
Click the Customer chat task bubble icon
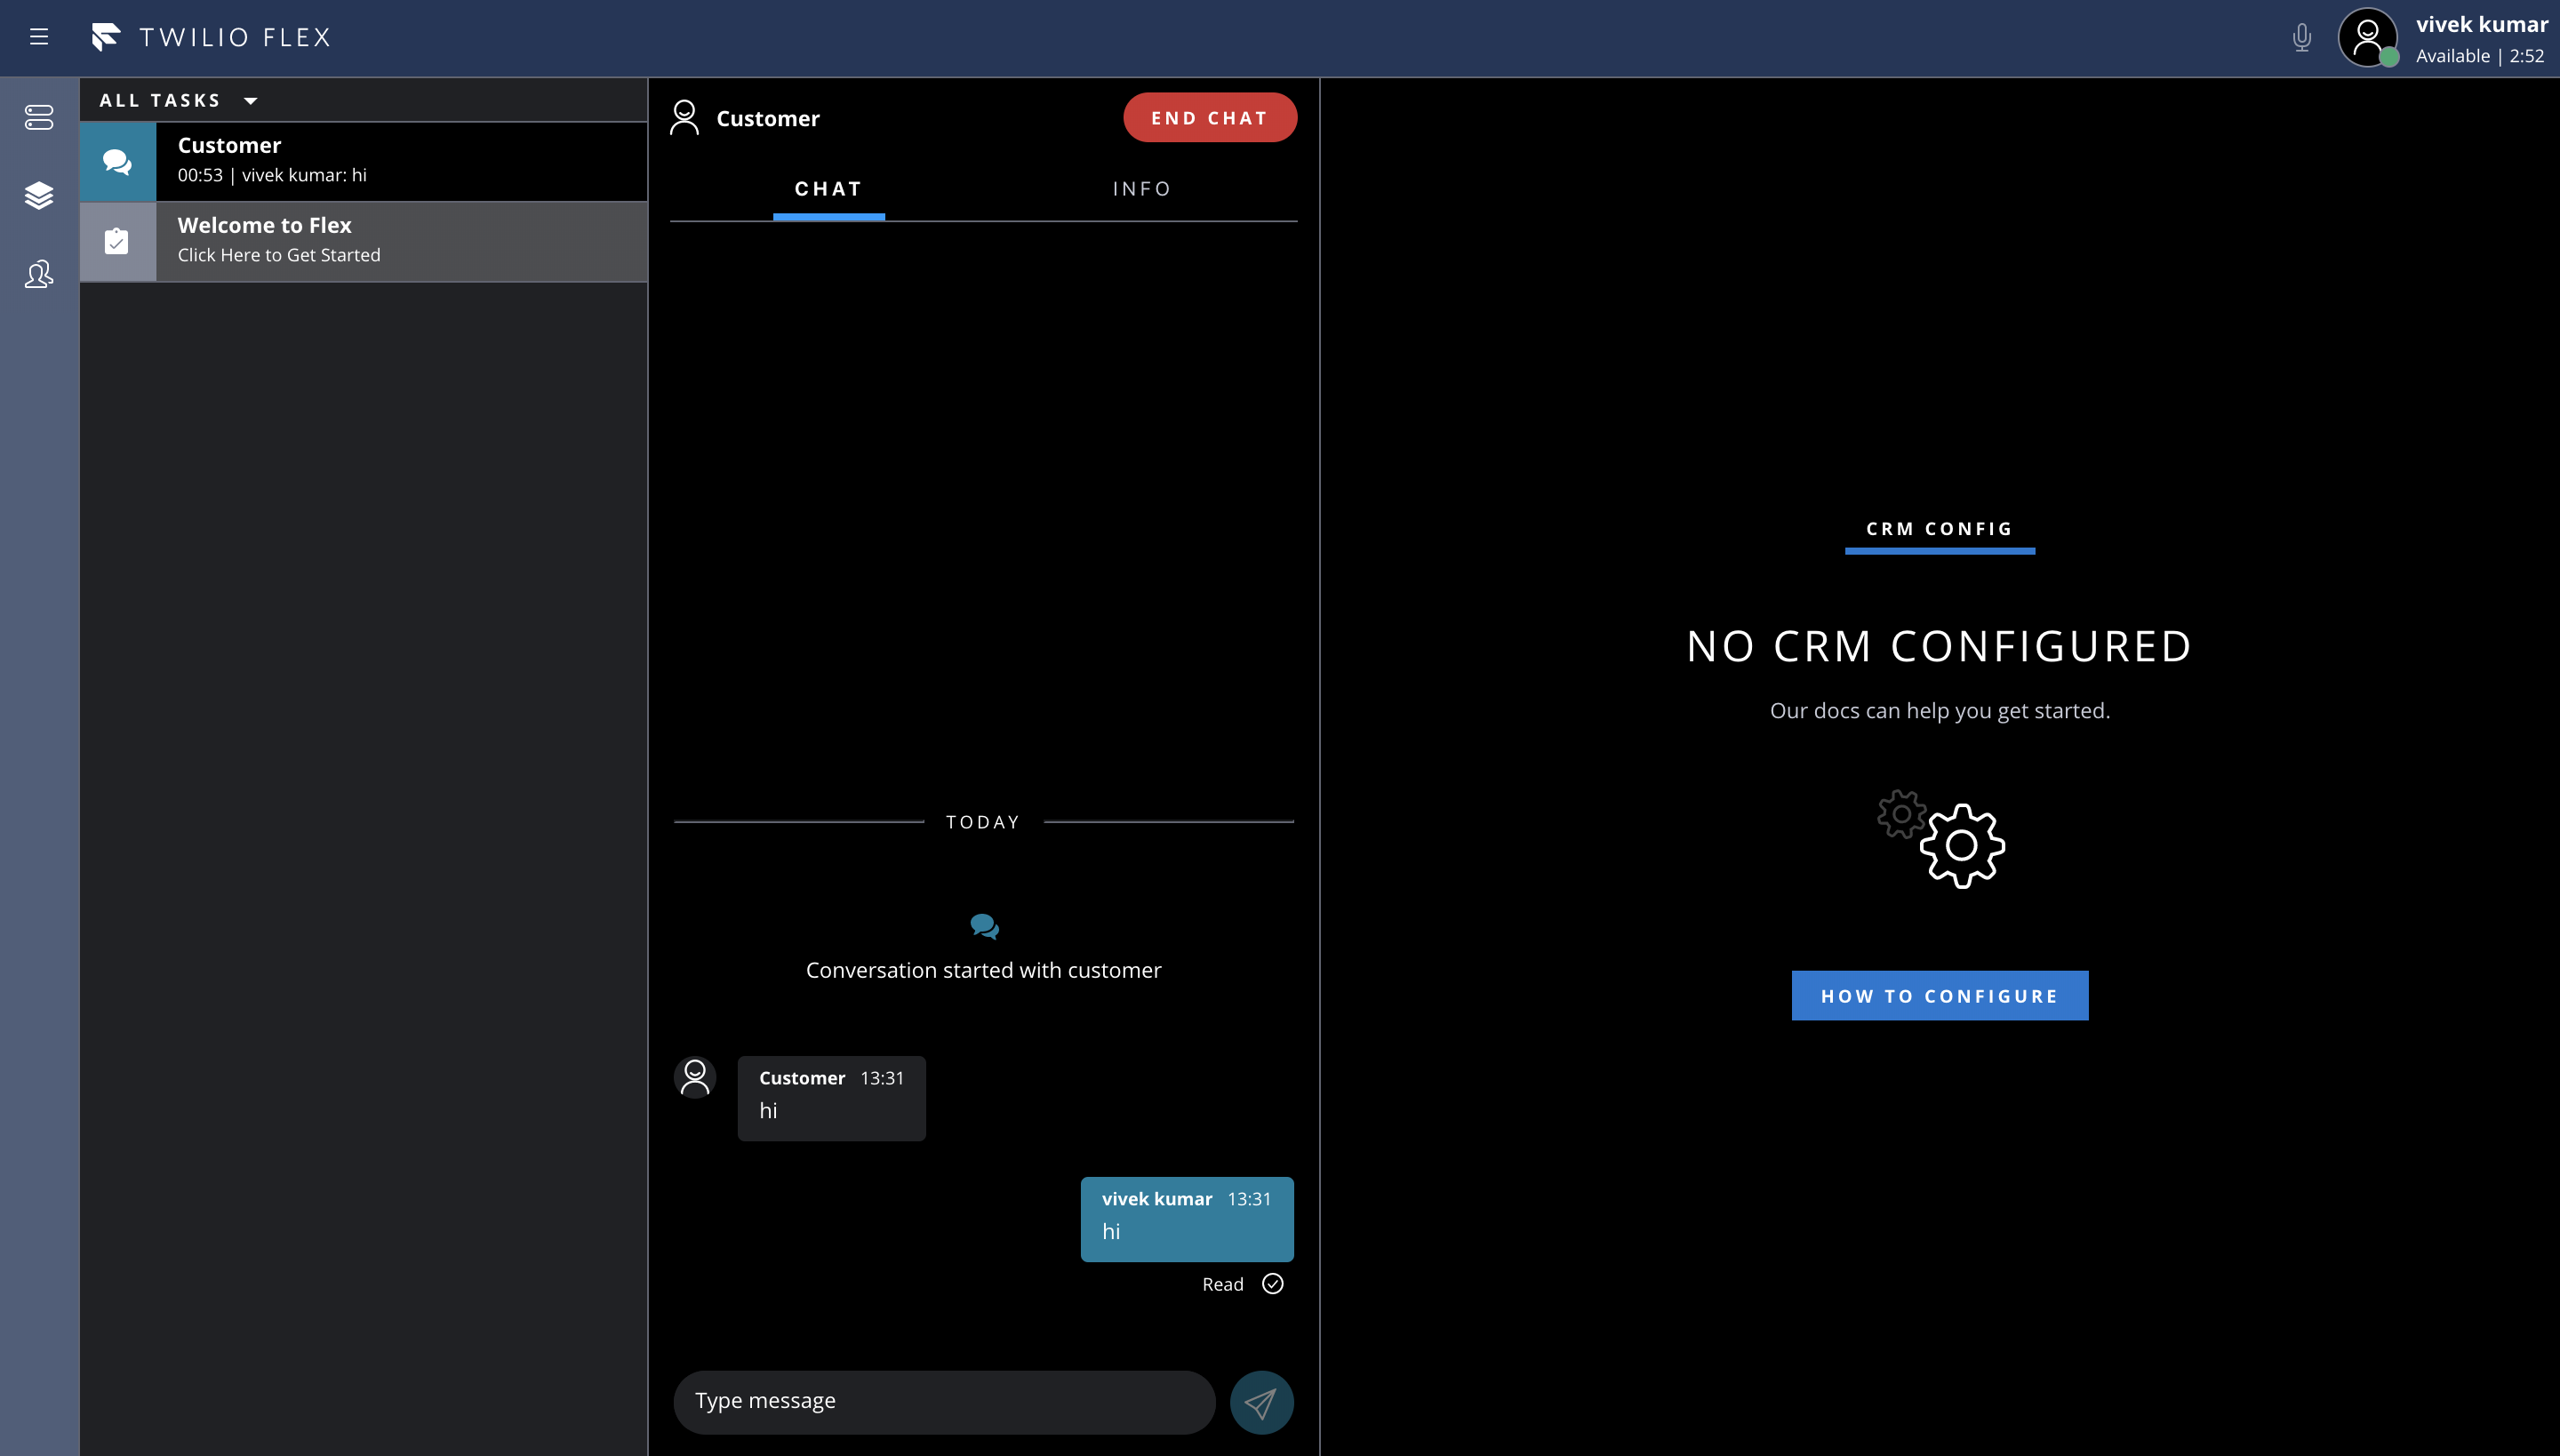pos(118,162)
